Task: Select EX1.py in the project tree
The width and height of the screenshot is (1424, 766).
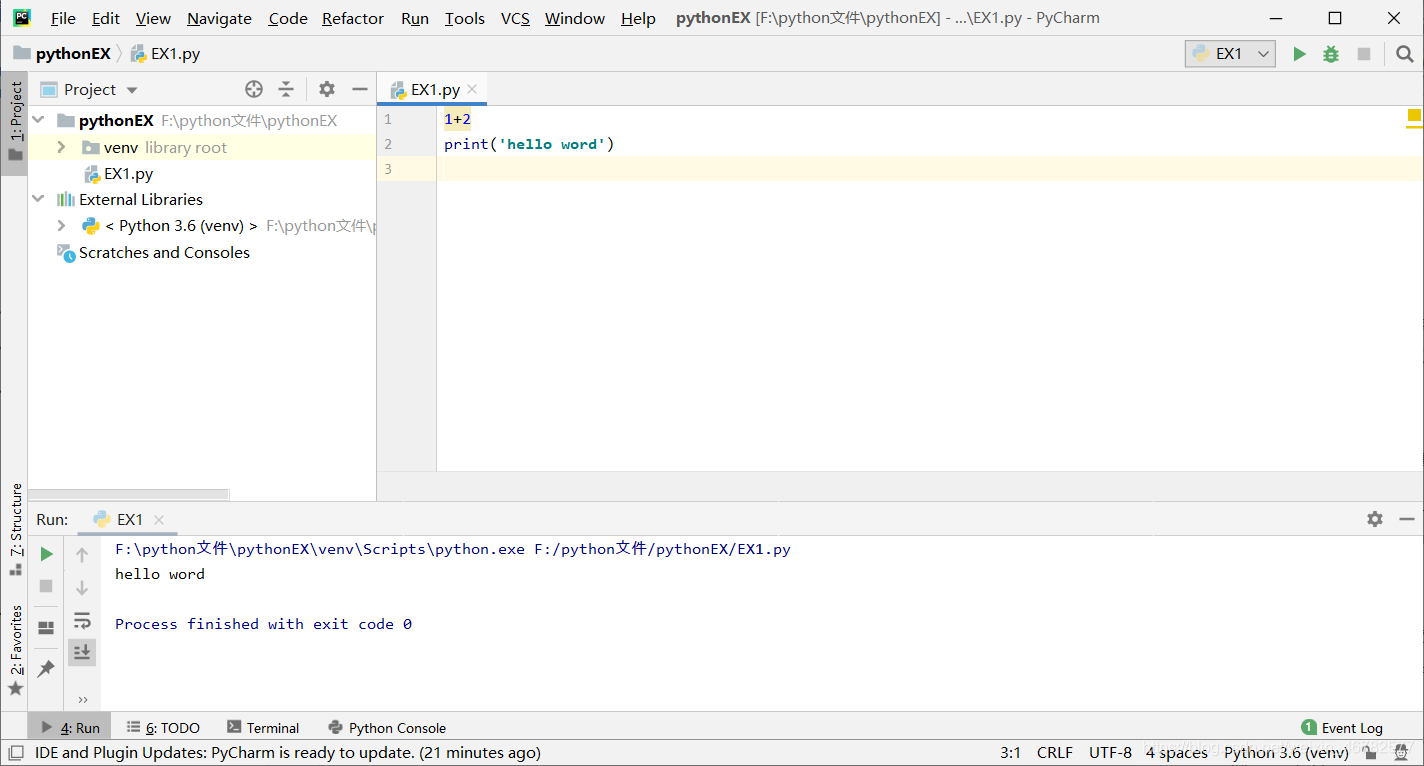Action: coord(118,173)
